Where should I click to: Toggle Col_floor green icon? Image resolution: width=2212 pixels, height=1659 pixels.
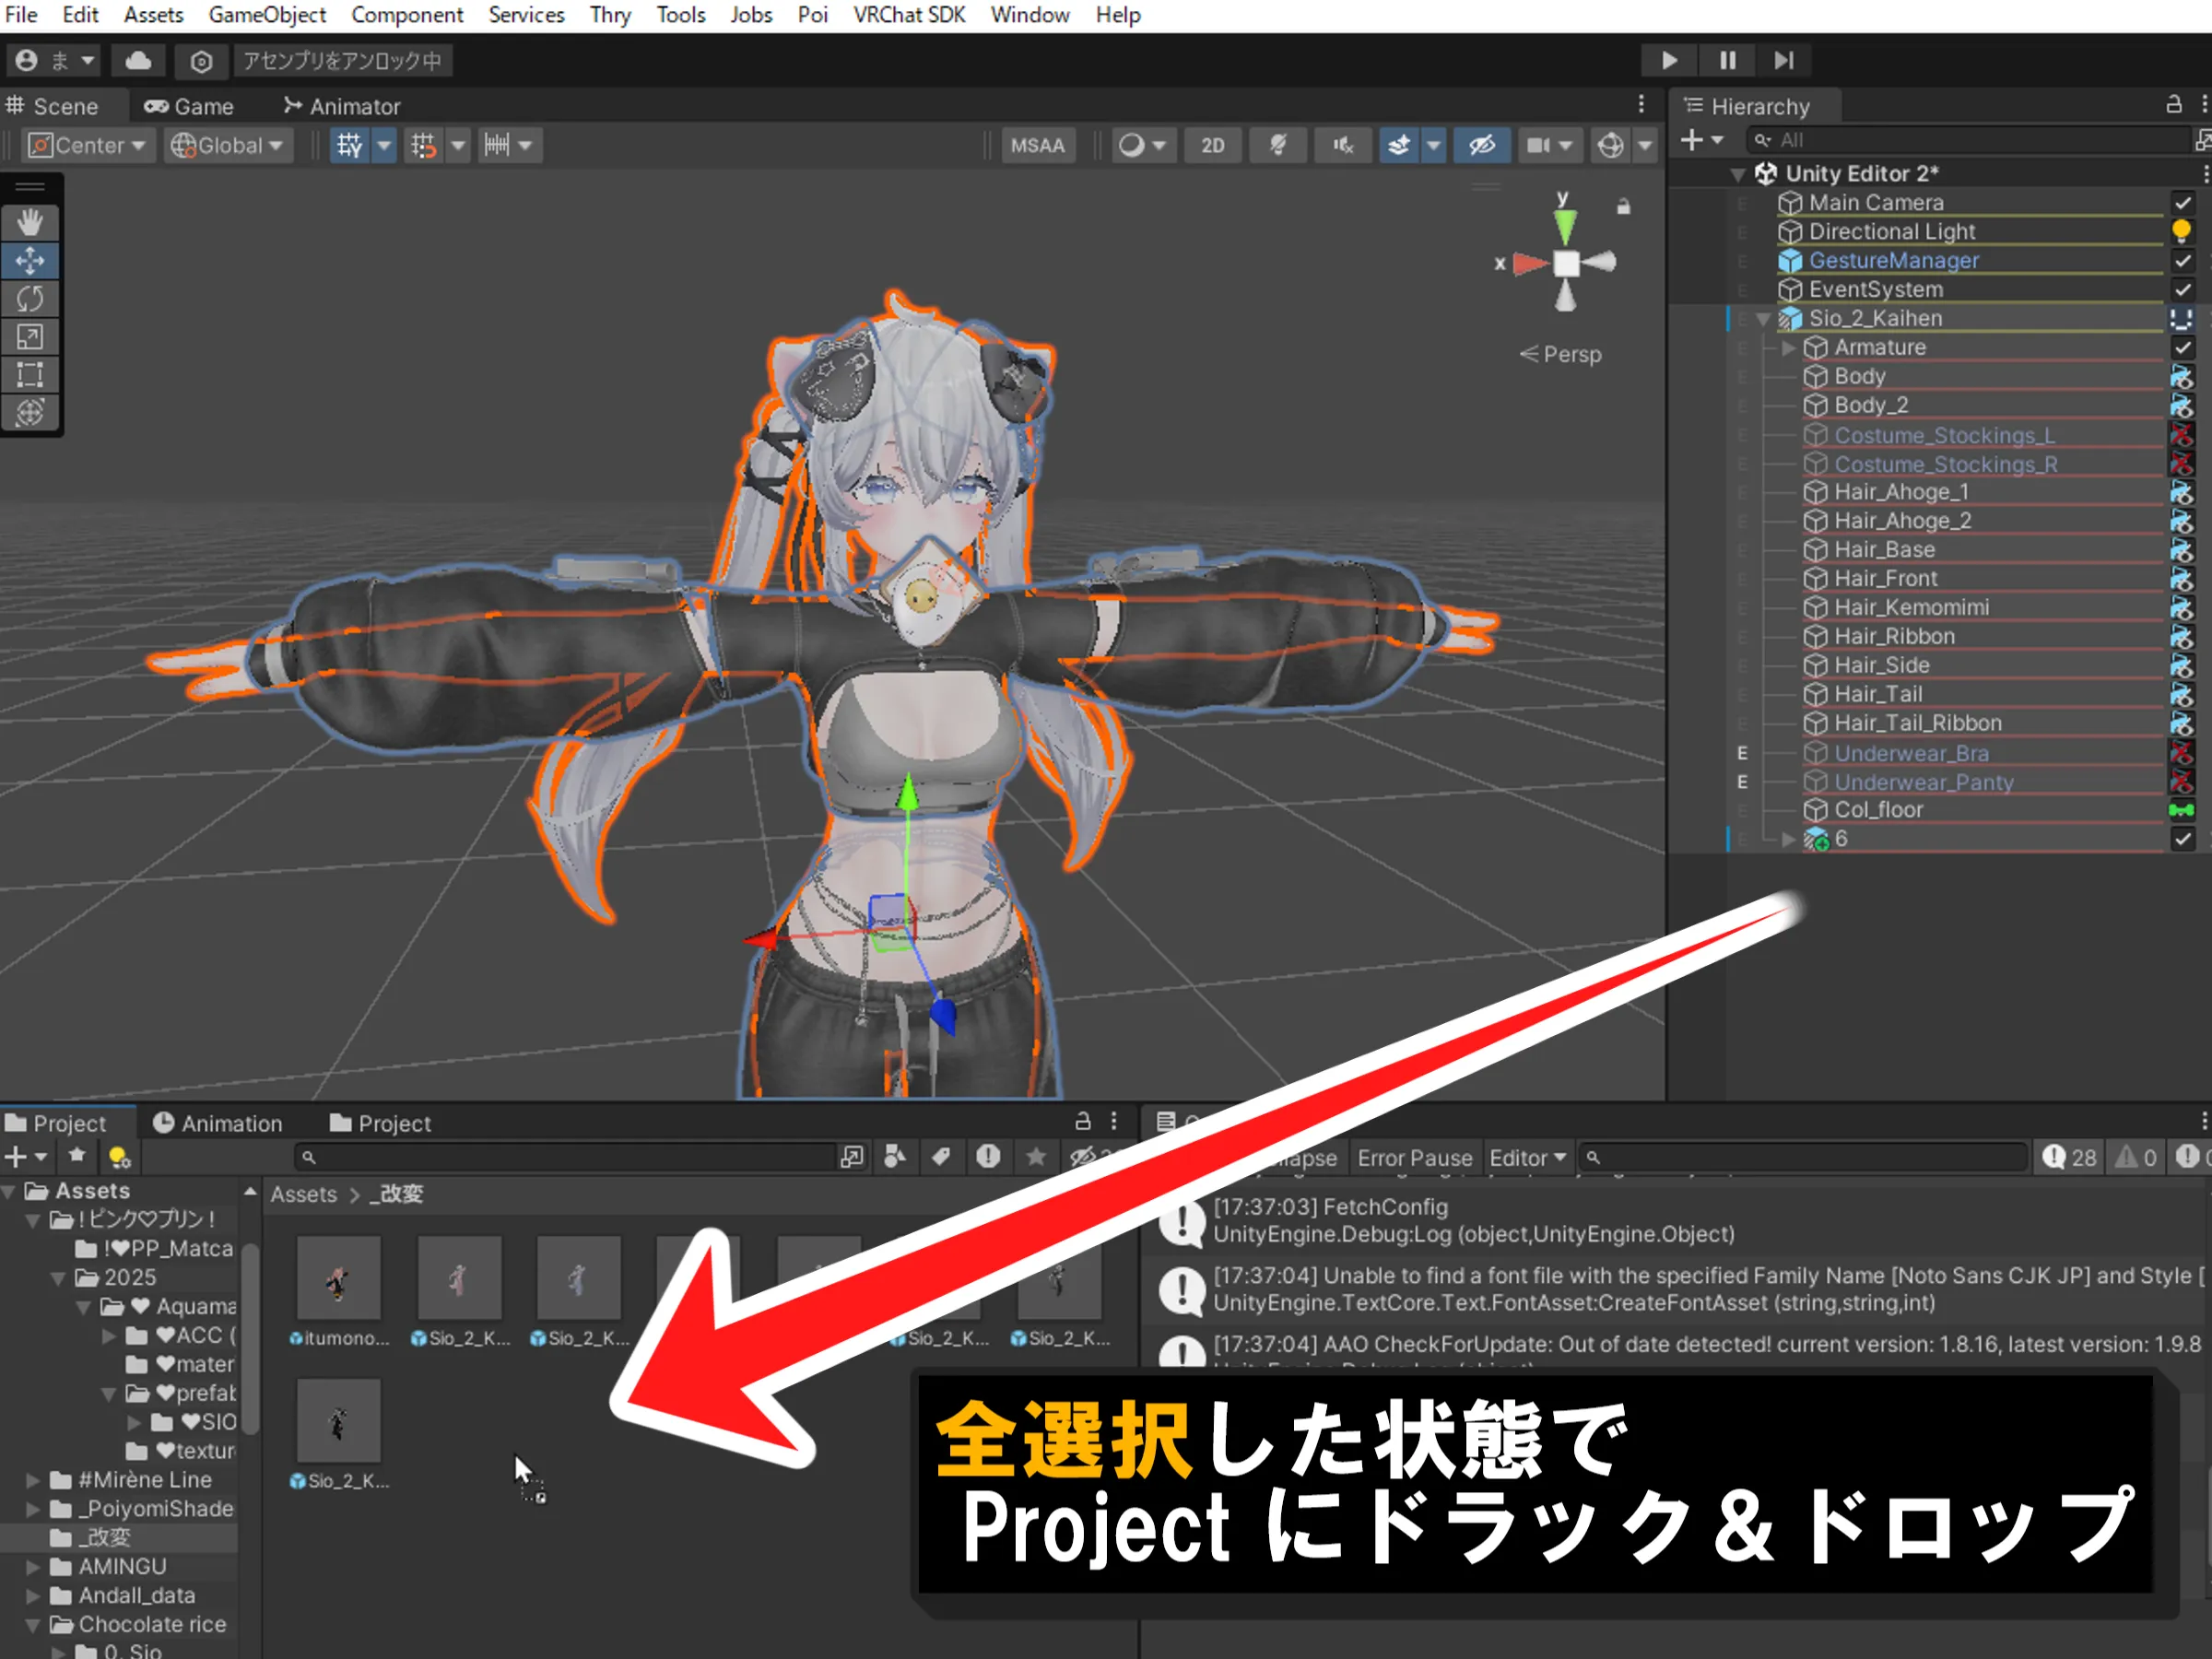click(2181, 810)
